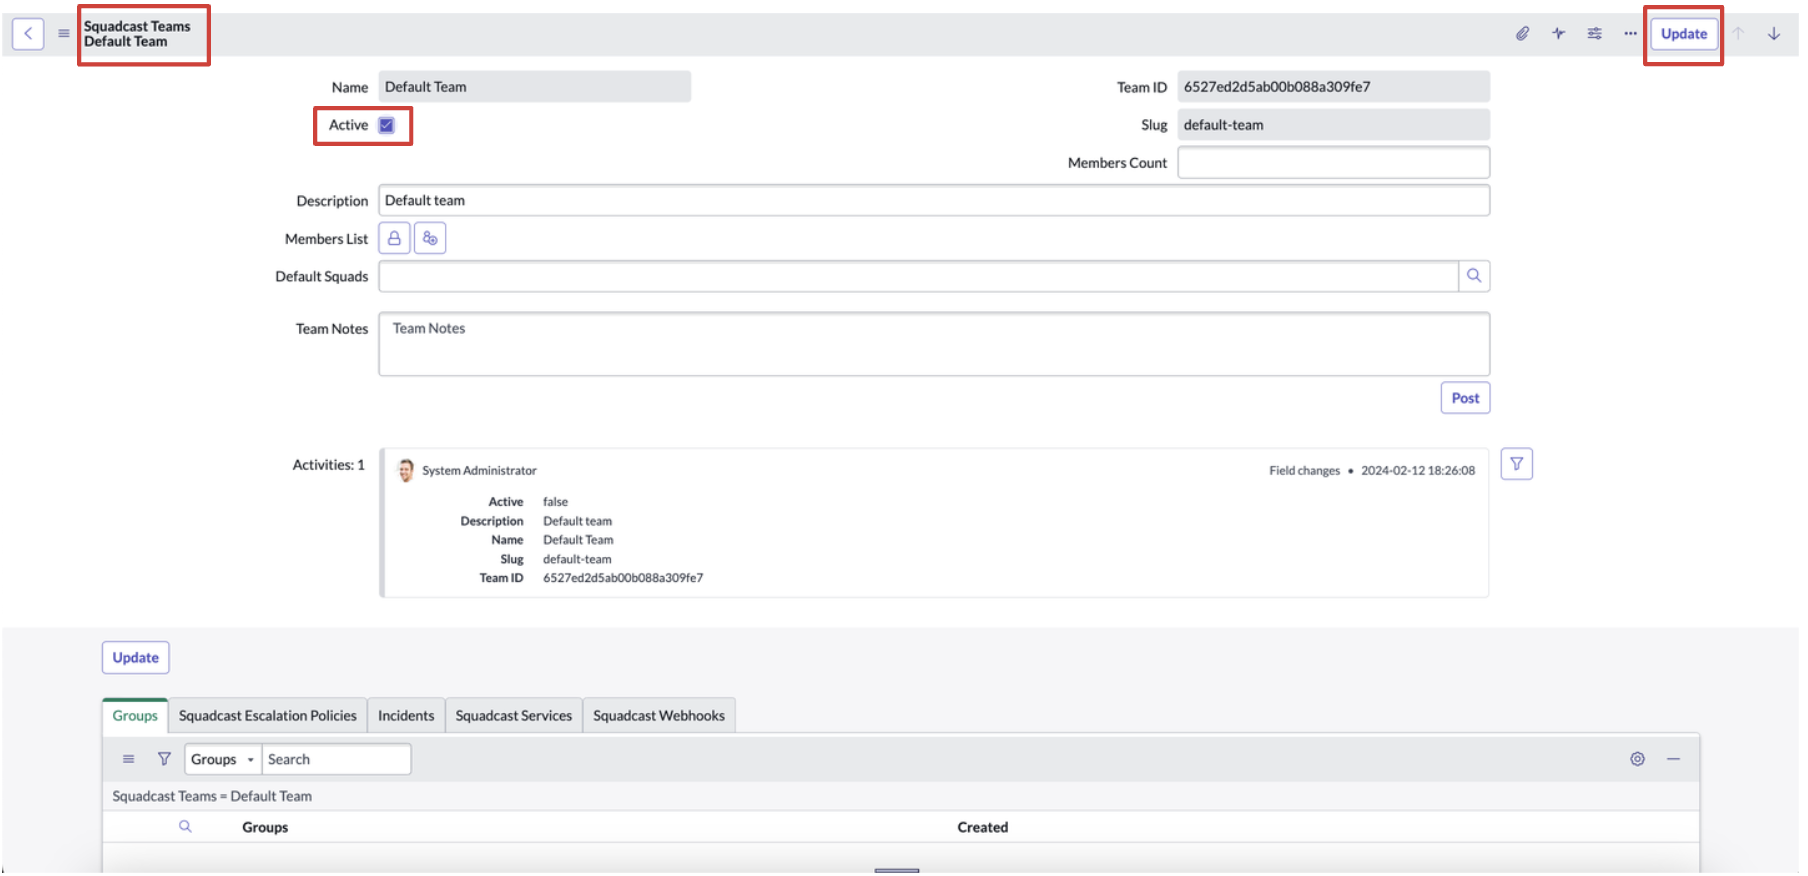Open the more options ellipsis
The image size is (1808, 876).
pyautogui.click(x=1630, y=34)
